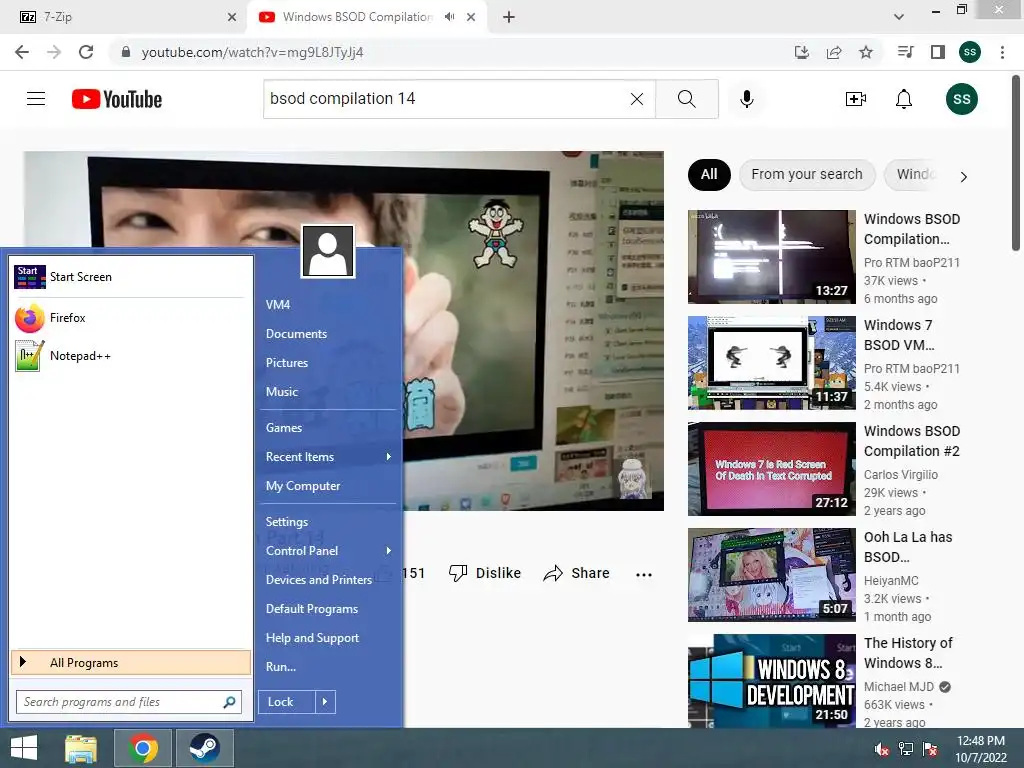This screenshot has height=768, width=1024.
Task: Open File Explorer on taskbar
Action: coord(81,748)
